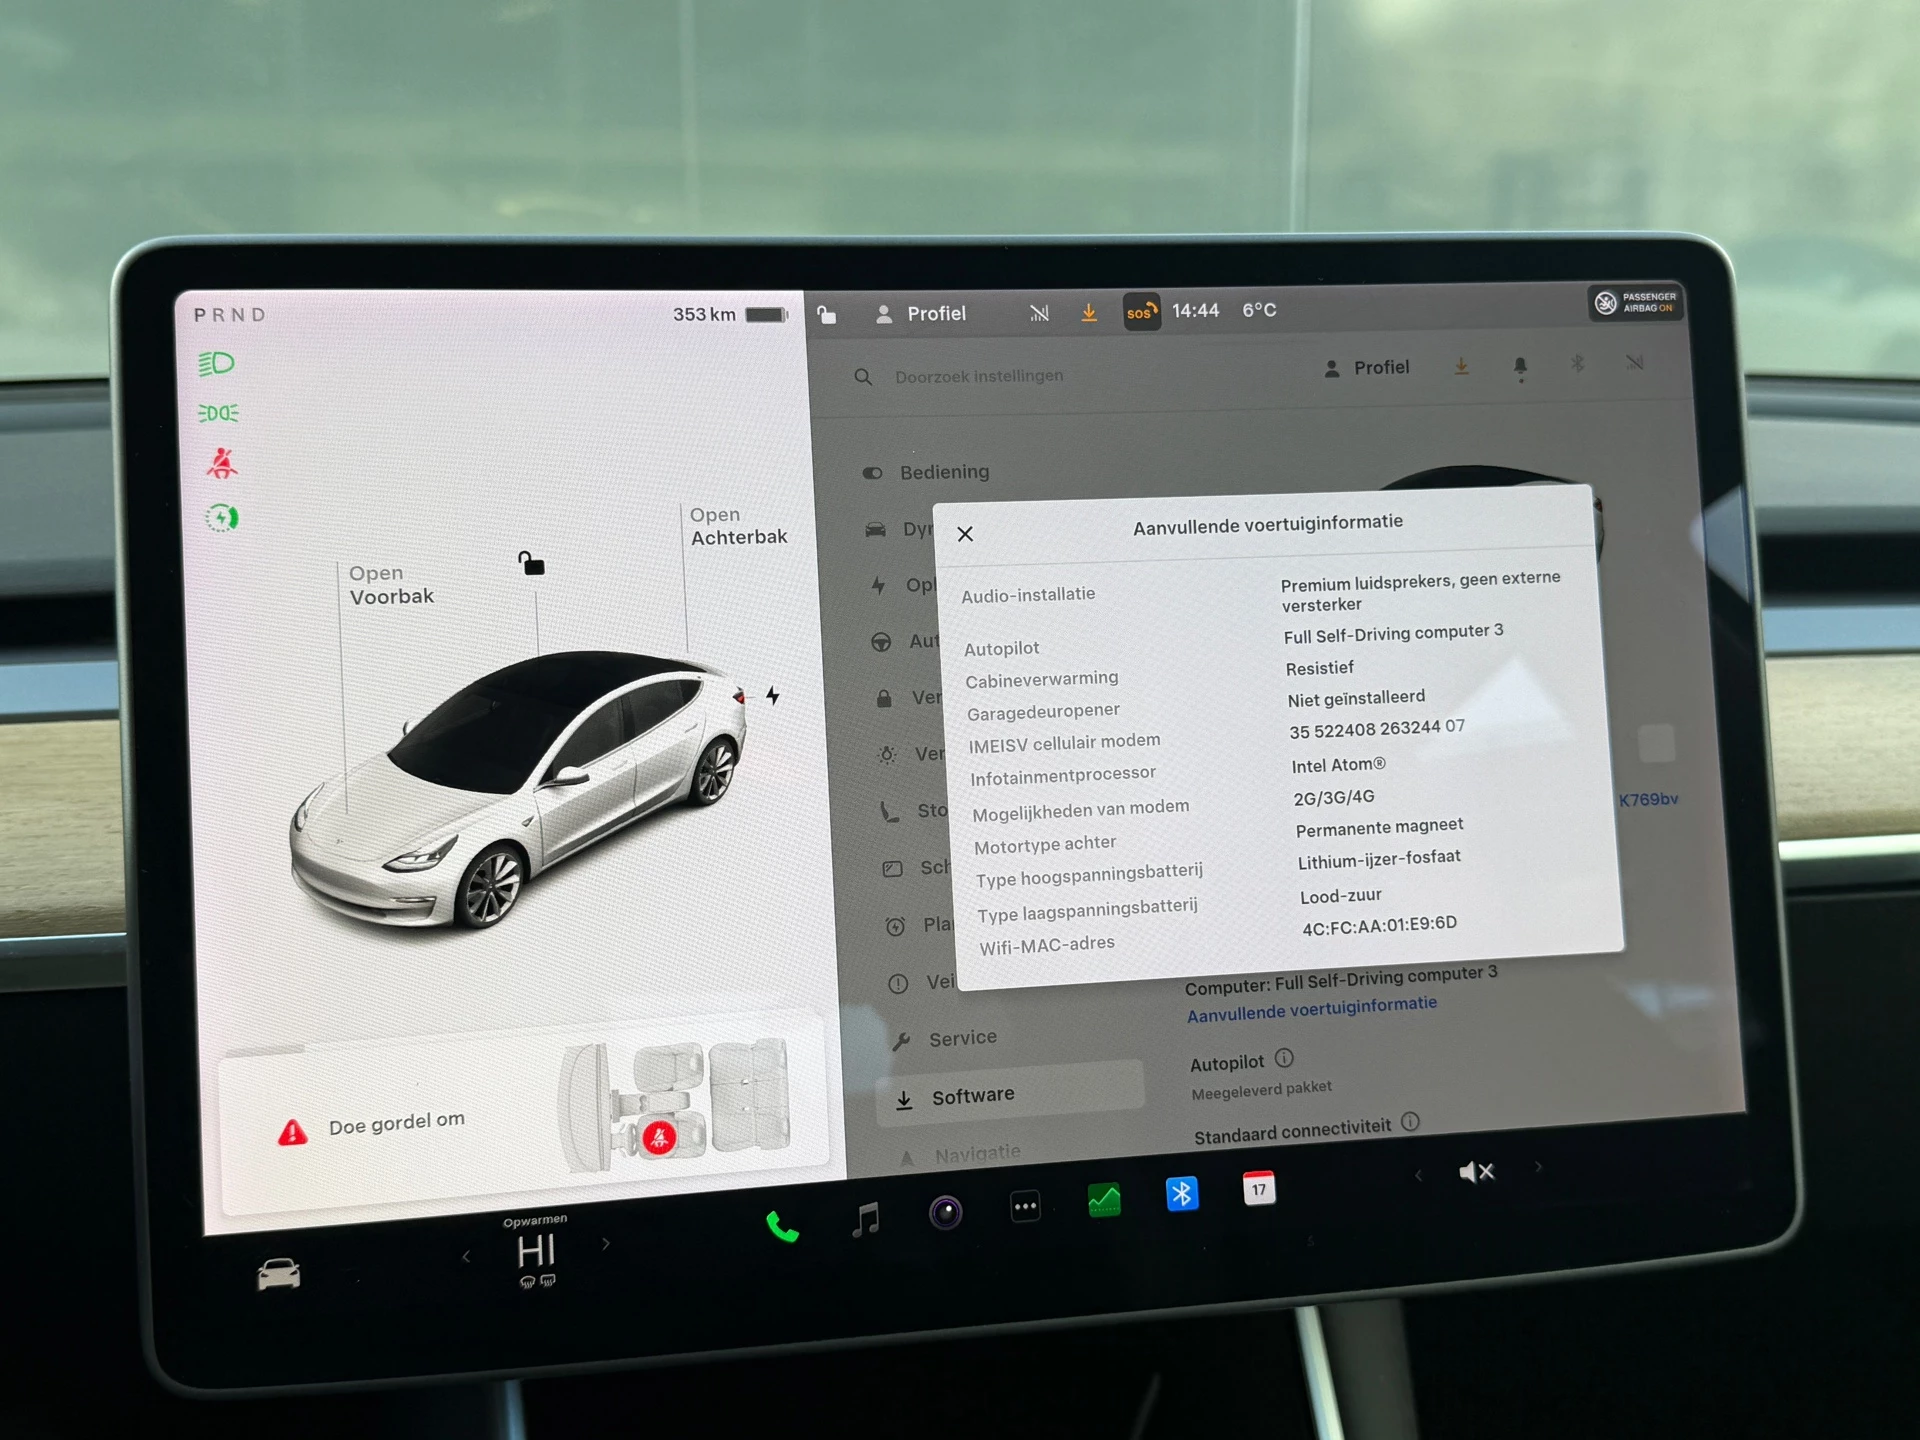The height and width of the screenshot is (1440, 1920).
Task: Open the dashcam viewer icon
Action: pyautogui.click(x=944, y=1212)
